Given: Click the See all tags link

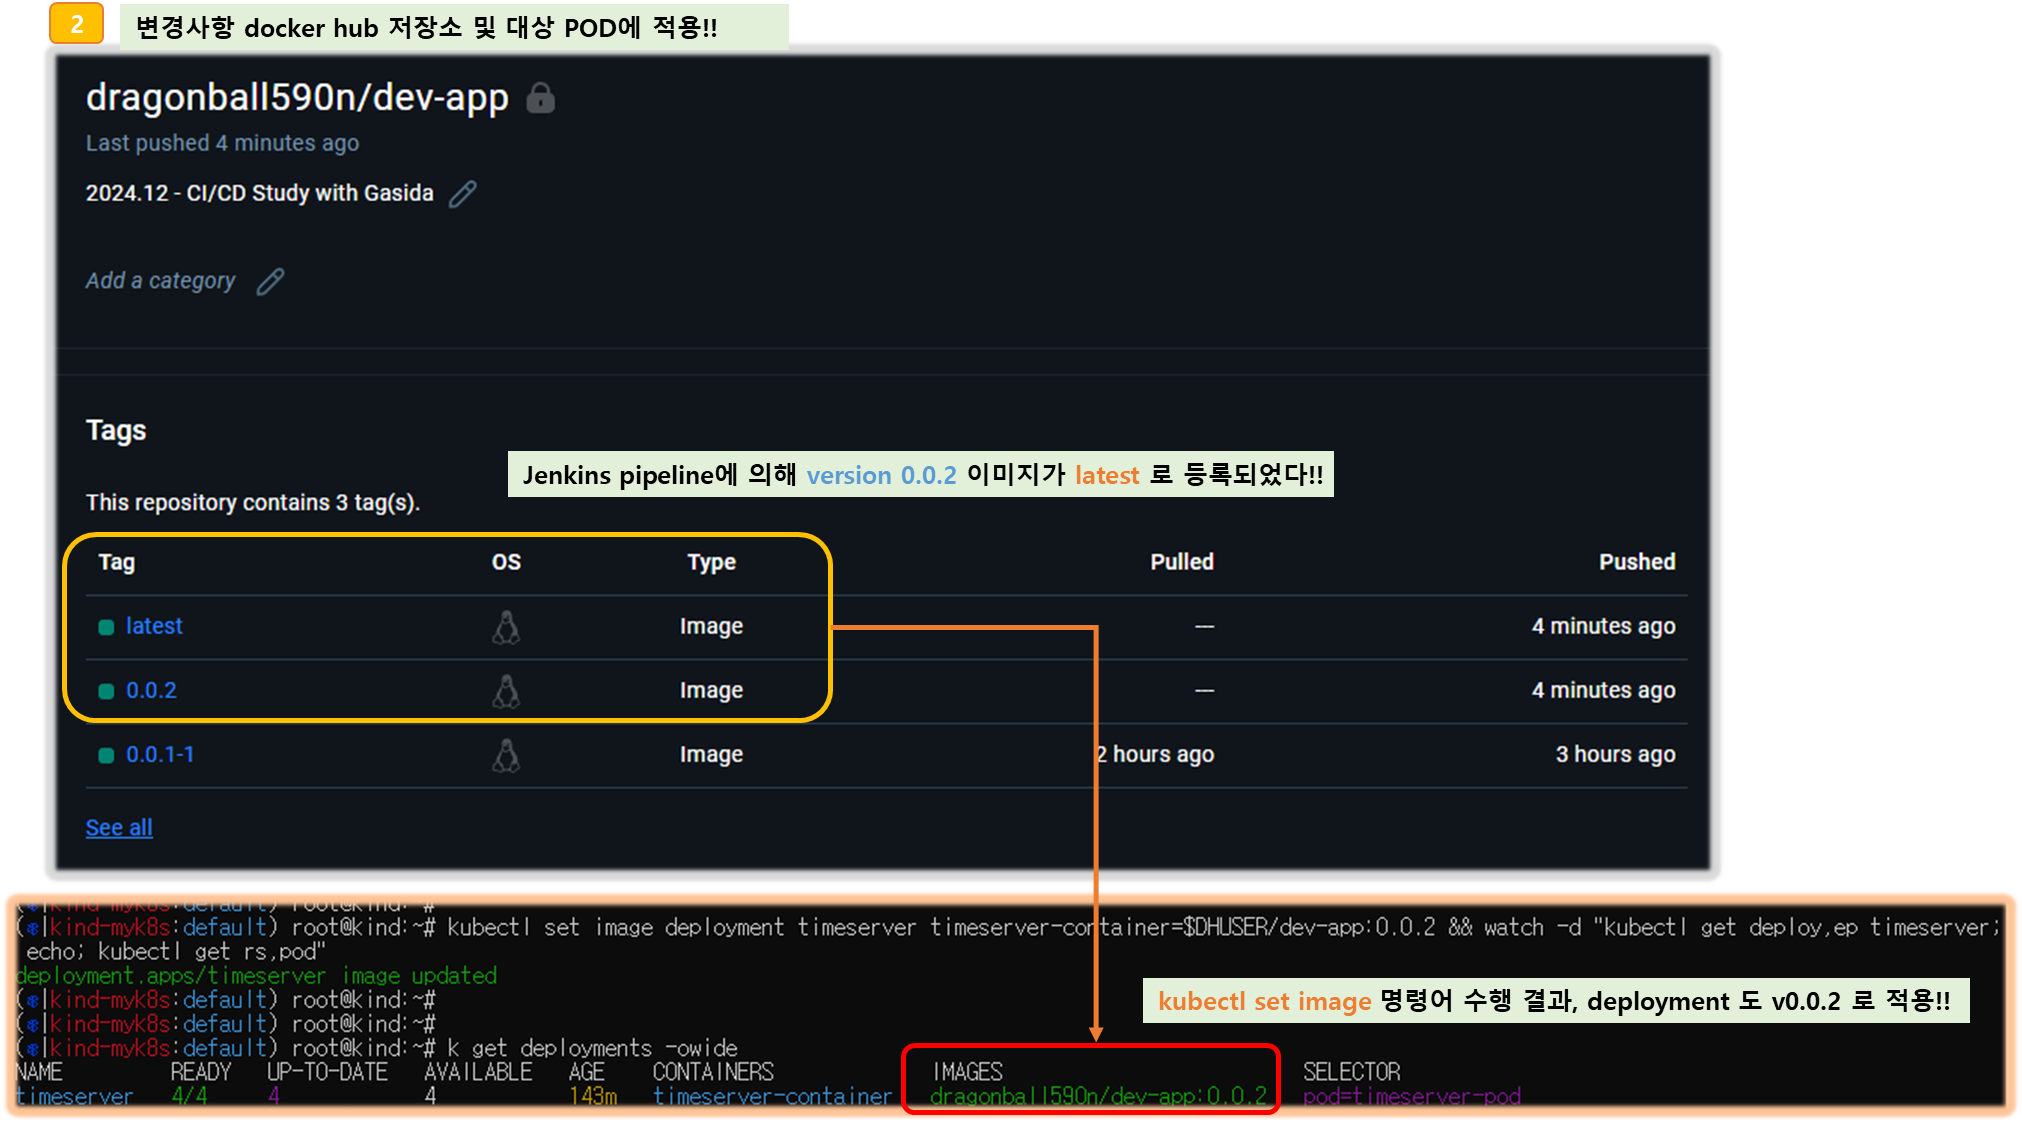Looking at the screenshot, I should 119,827.
